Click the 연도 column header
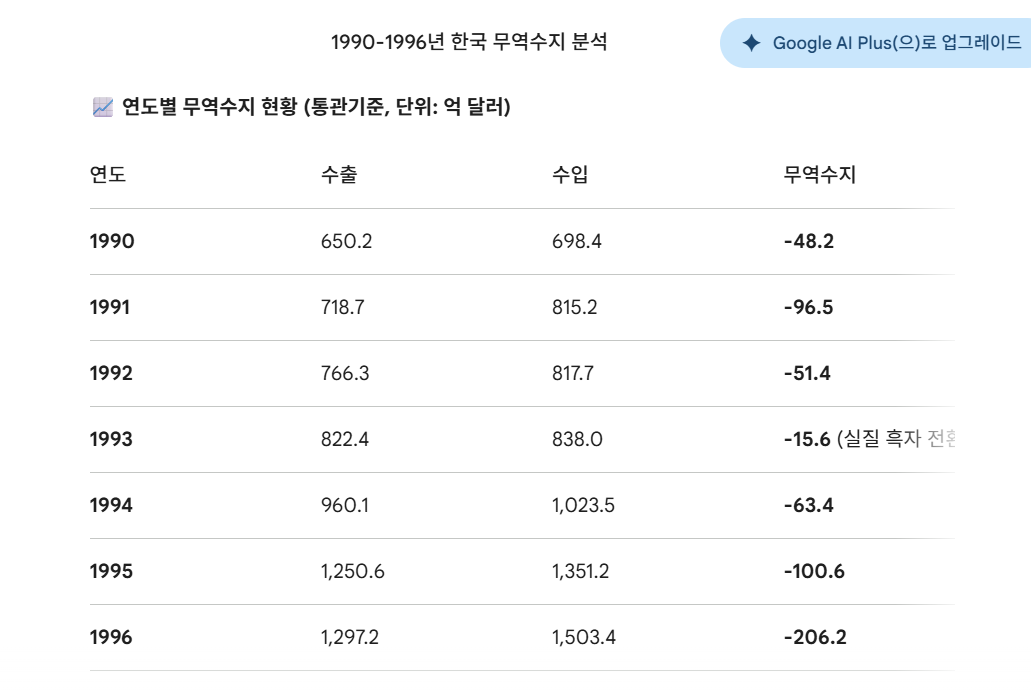Image resolution: width=1031 pixels, height=693 pixels. pos(108,175)
